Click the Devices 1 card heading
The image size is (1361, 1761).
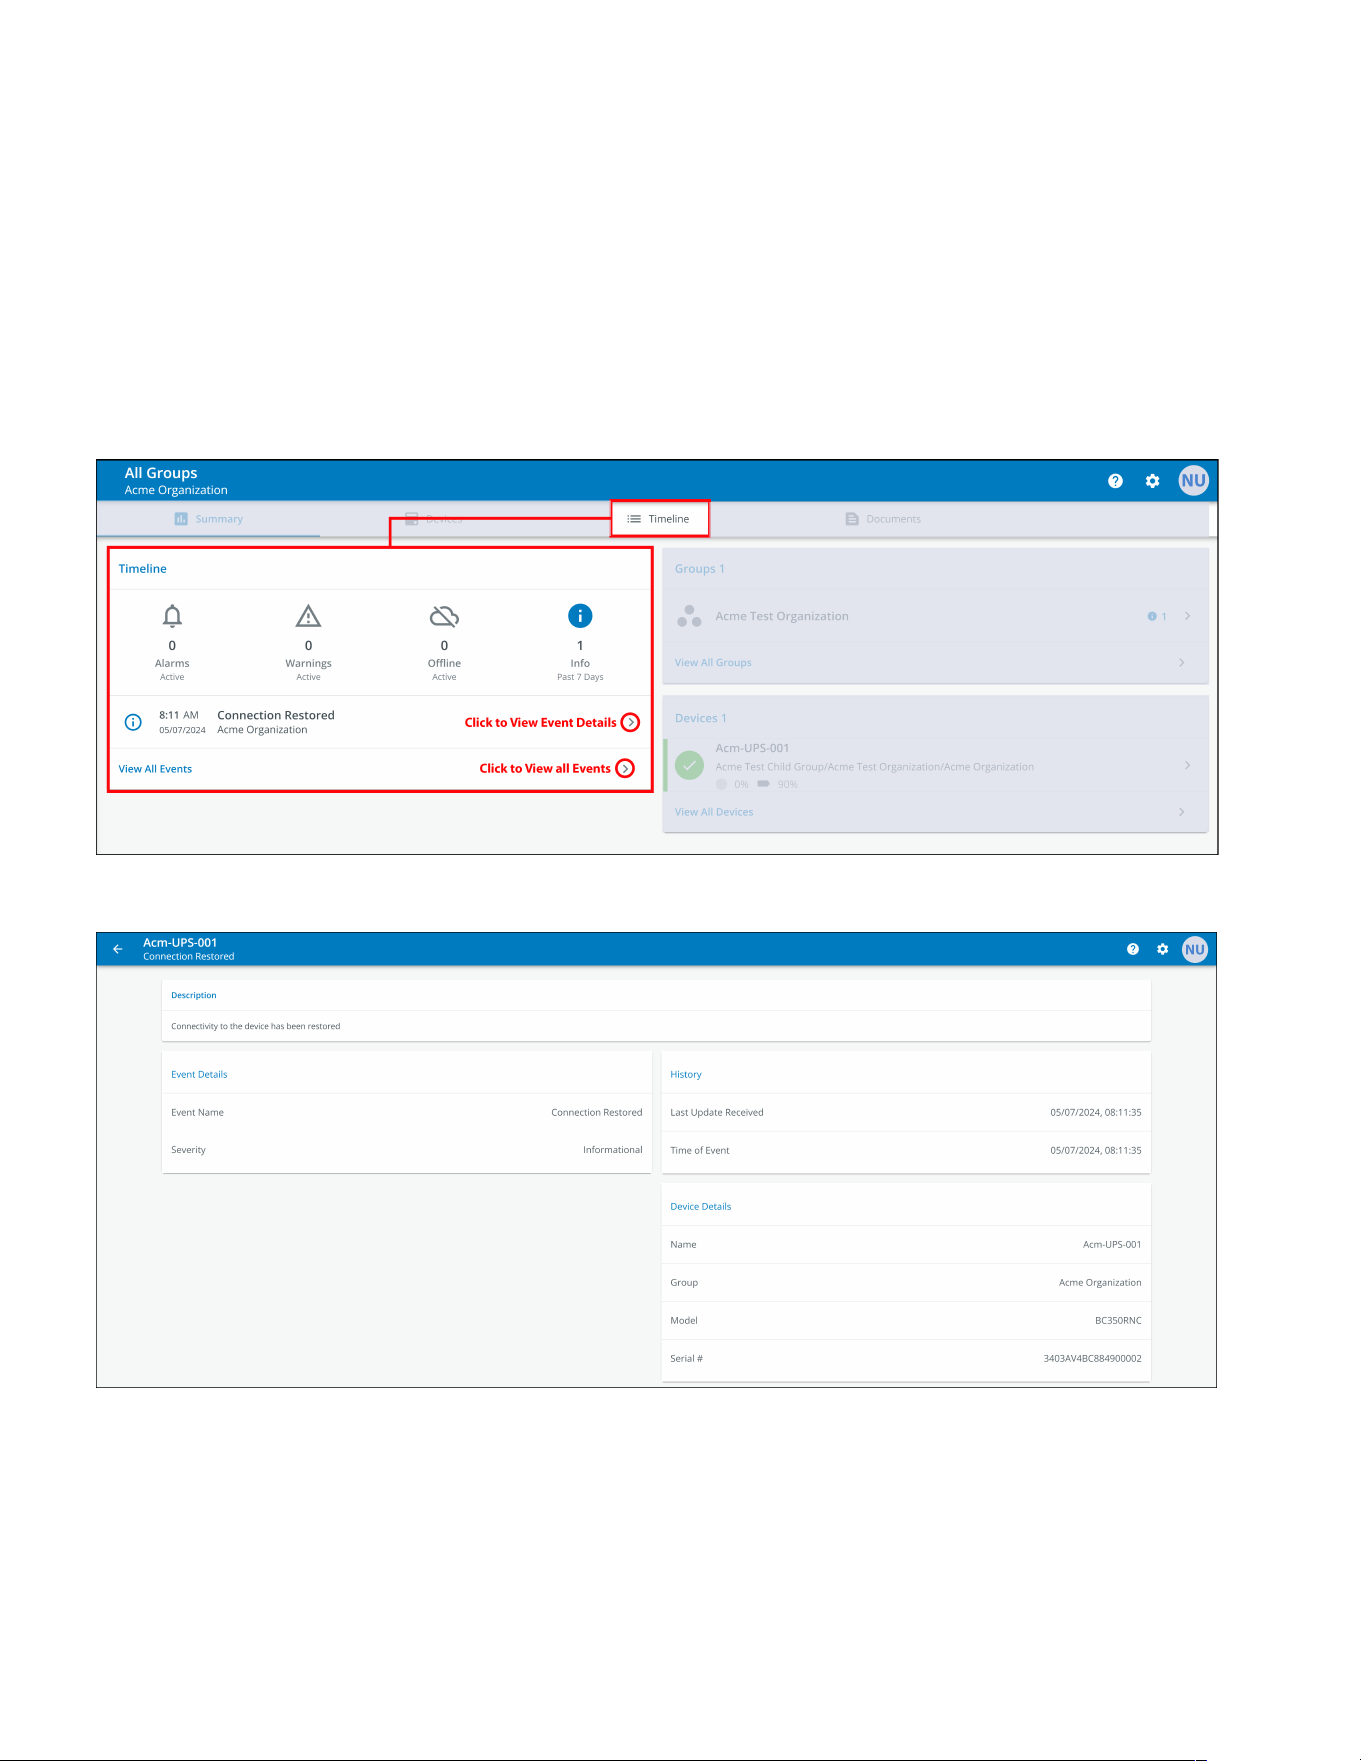click(x=701, y=718)
